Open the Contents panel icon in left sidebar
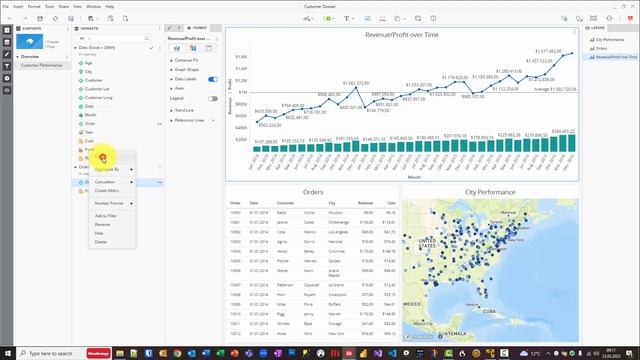This screenshot has width=640, height=360. [x=7, y=30]
